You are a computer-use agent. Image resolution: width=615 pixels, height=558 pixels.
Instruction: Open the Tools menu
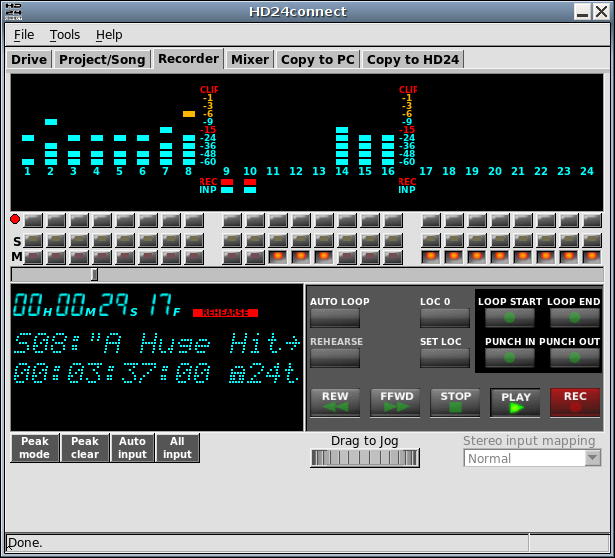point(65,34)
